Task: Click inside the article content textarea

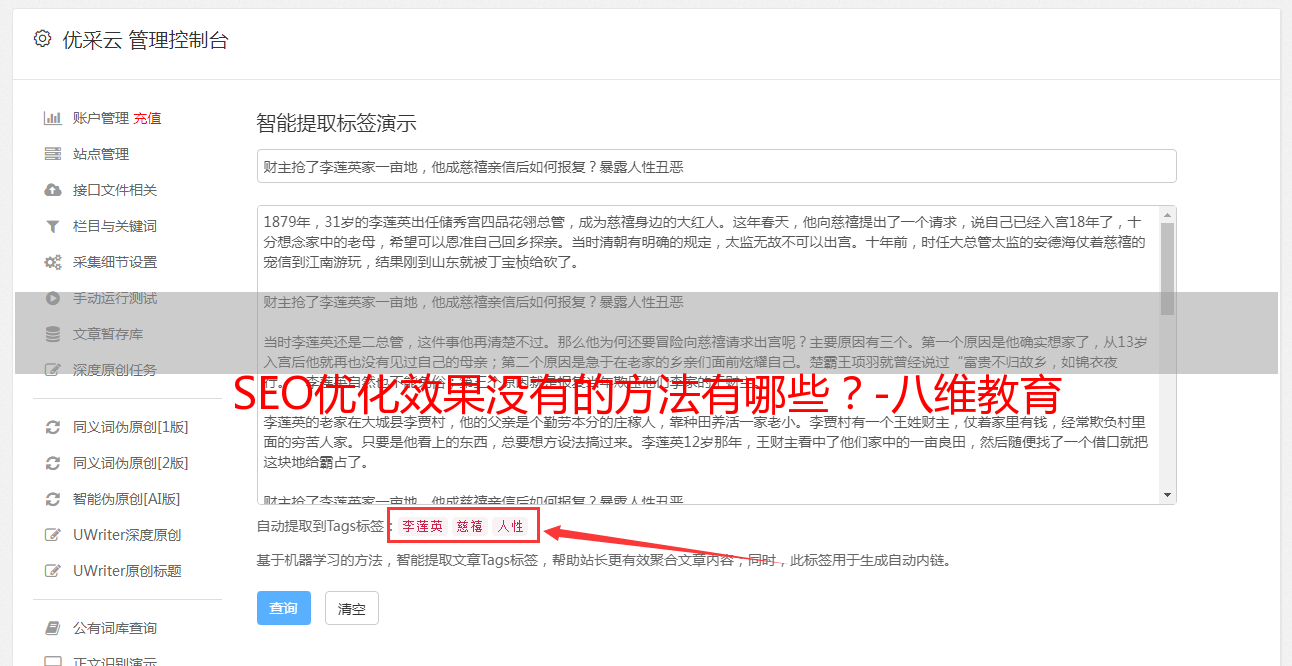Action: coord(708,355)
